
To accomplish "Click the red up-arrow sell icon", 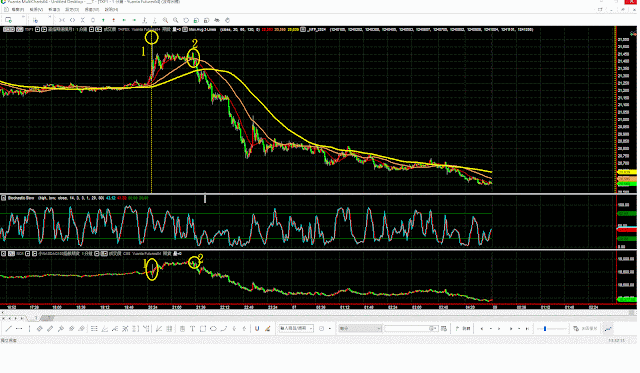I will coord(113,20).
